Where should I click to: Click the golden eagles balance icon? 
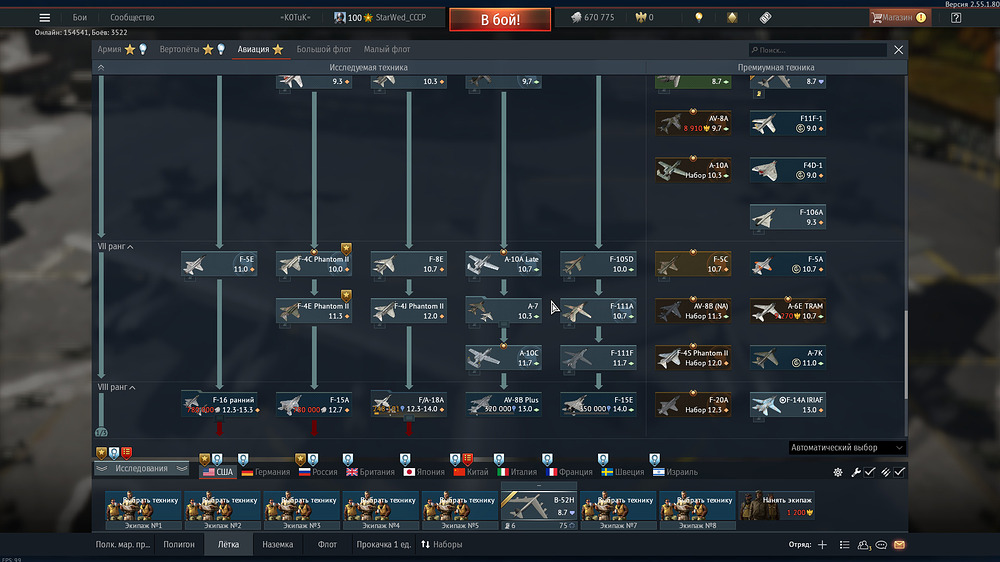(x=641, y=18)
